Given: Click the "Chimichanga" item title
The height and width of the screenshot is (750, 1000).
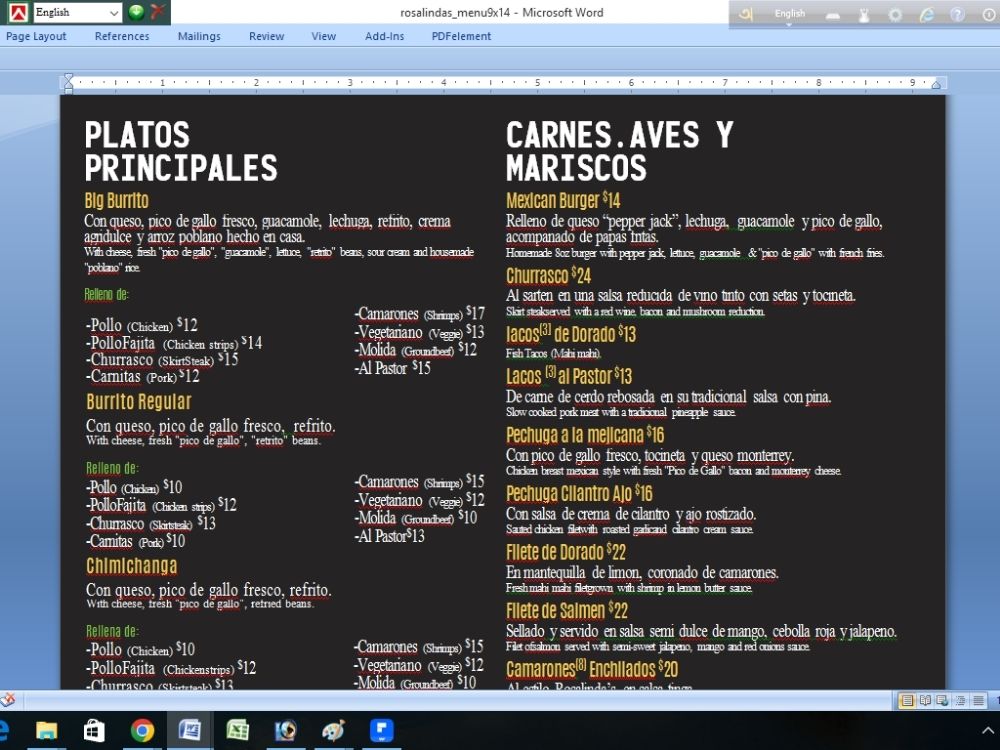Looking at the screenshot, I should tap(131, 566).
